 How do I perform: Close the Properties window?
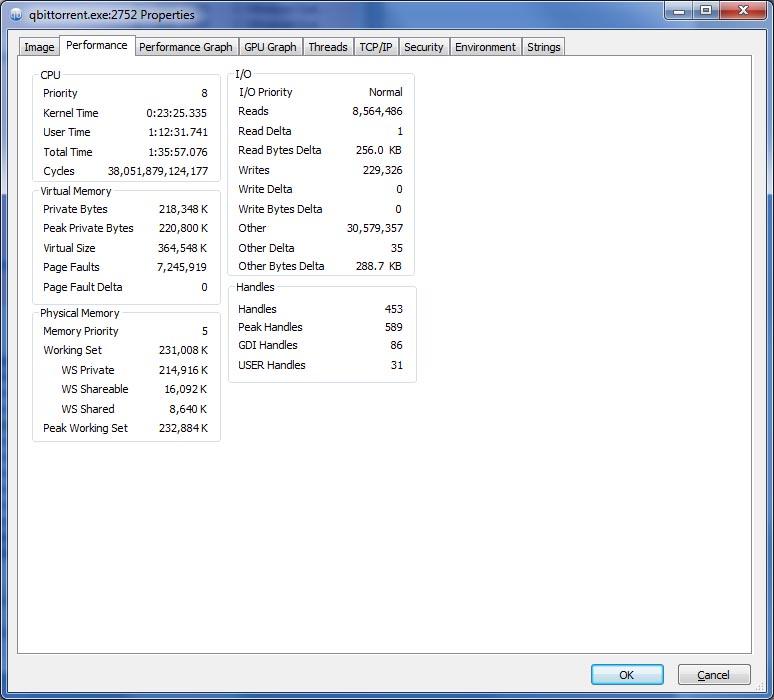pos(743,10)
